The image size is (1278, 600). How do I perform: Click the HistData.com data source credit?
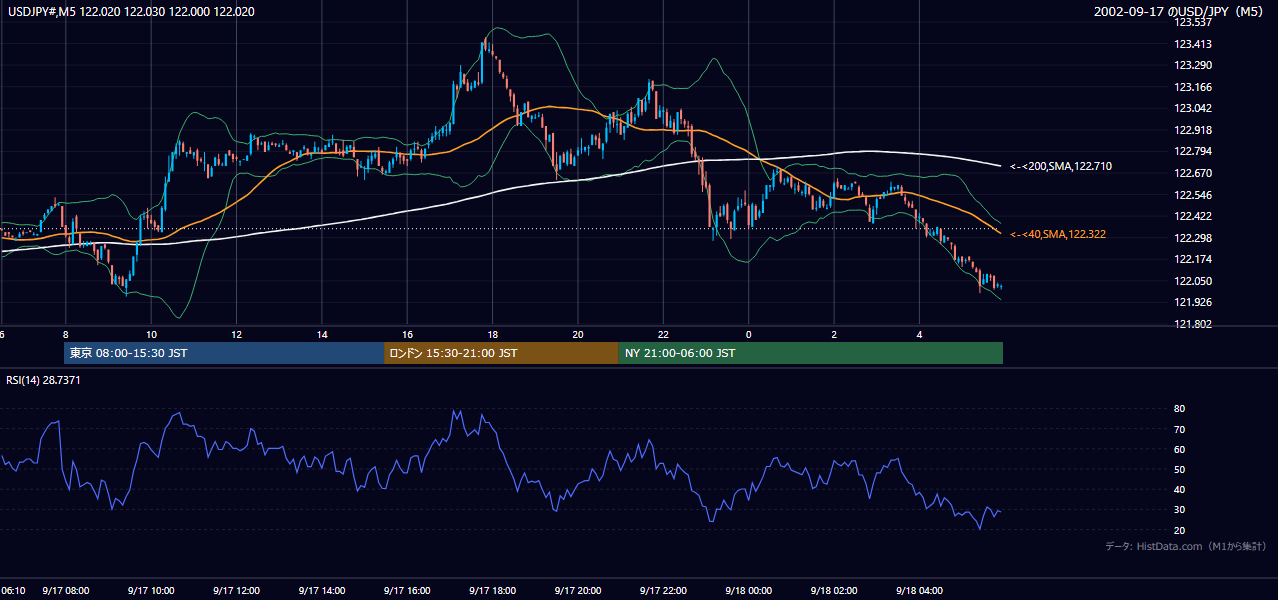pyautogui.click(x=1186, y=546)
